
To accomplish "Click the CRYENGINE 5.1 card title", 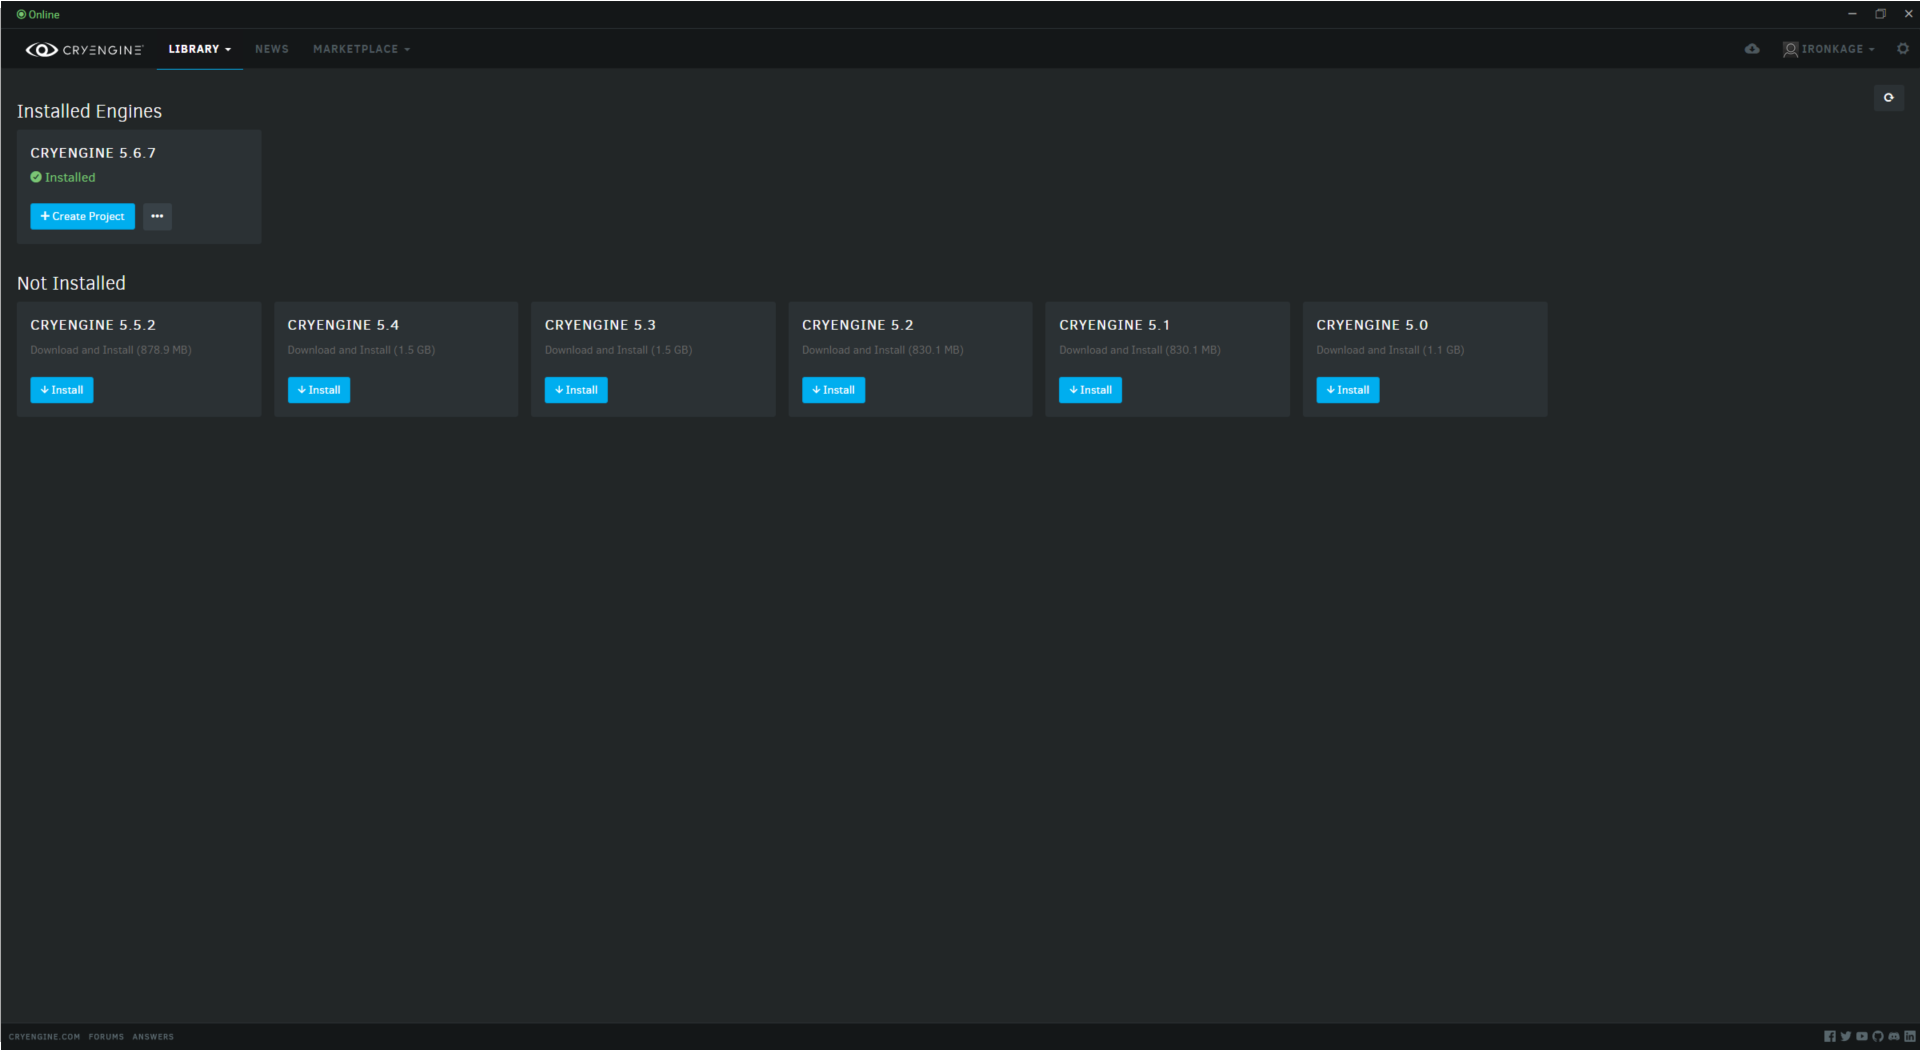I will [1114, 325].
